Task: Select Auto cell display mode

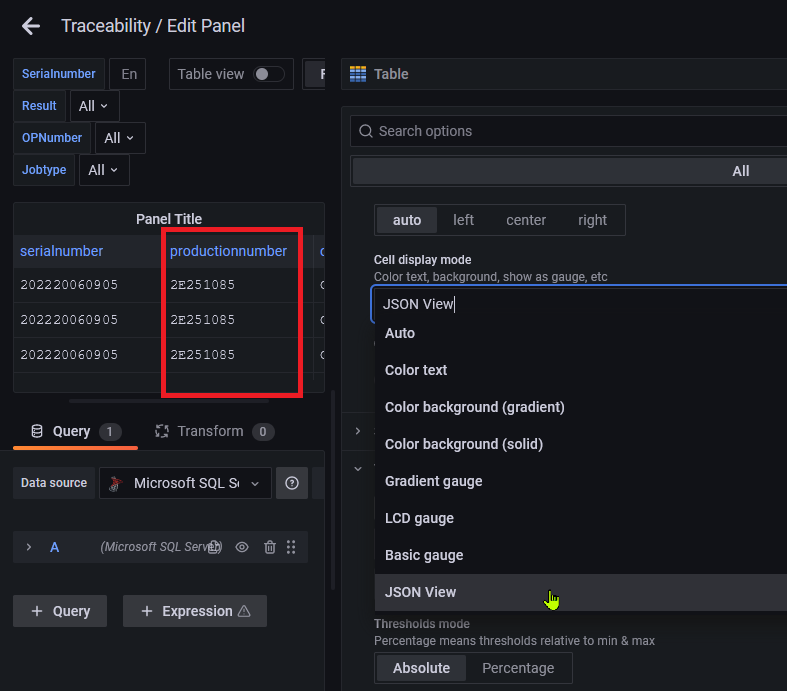Action: [x=581, y=333]
